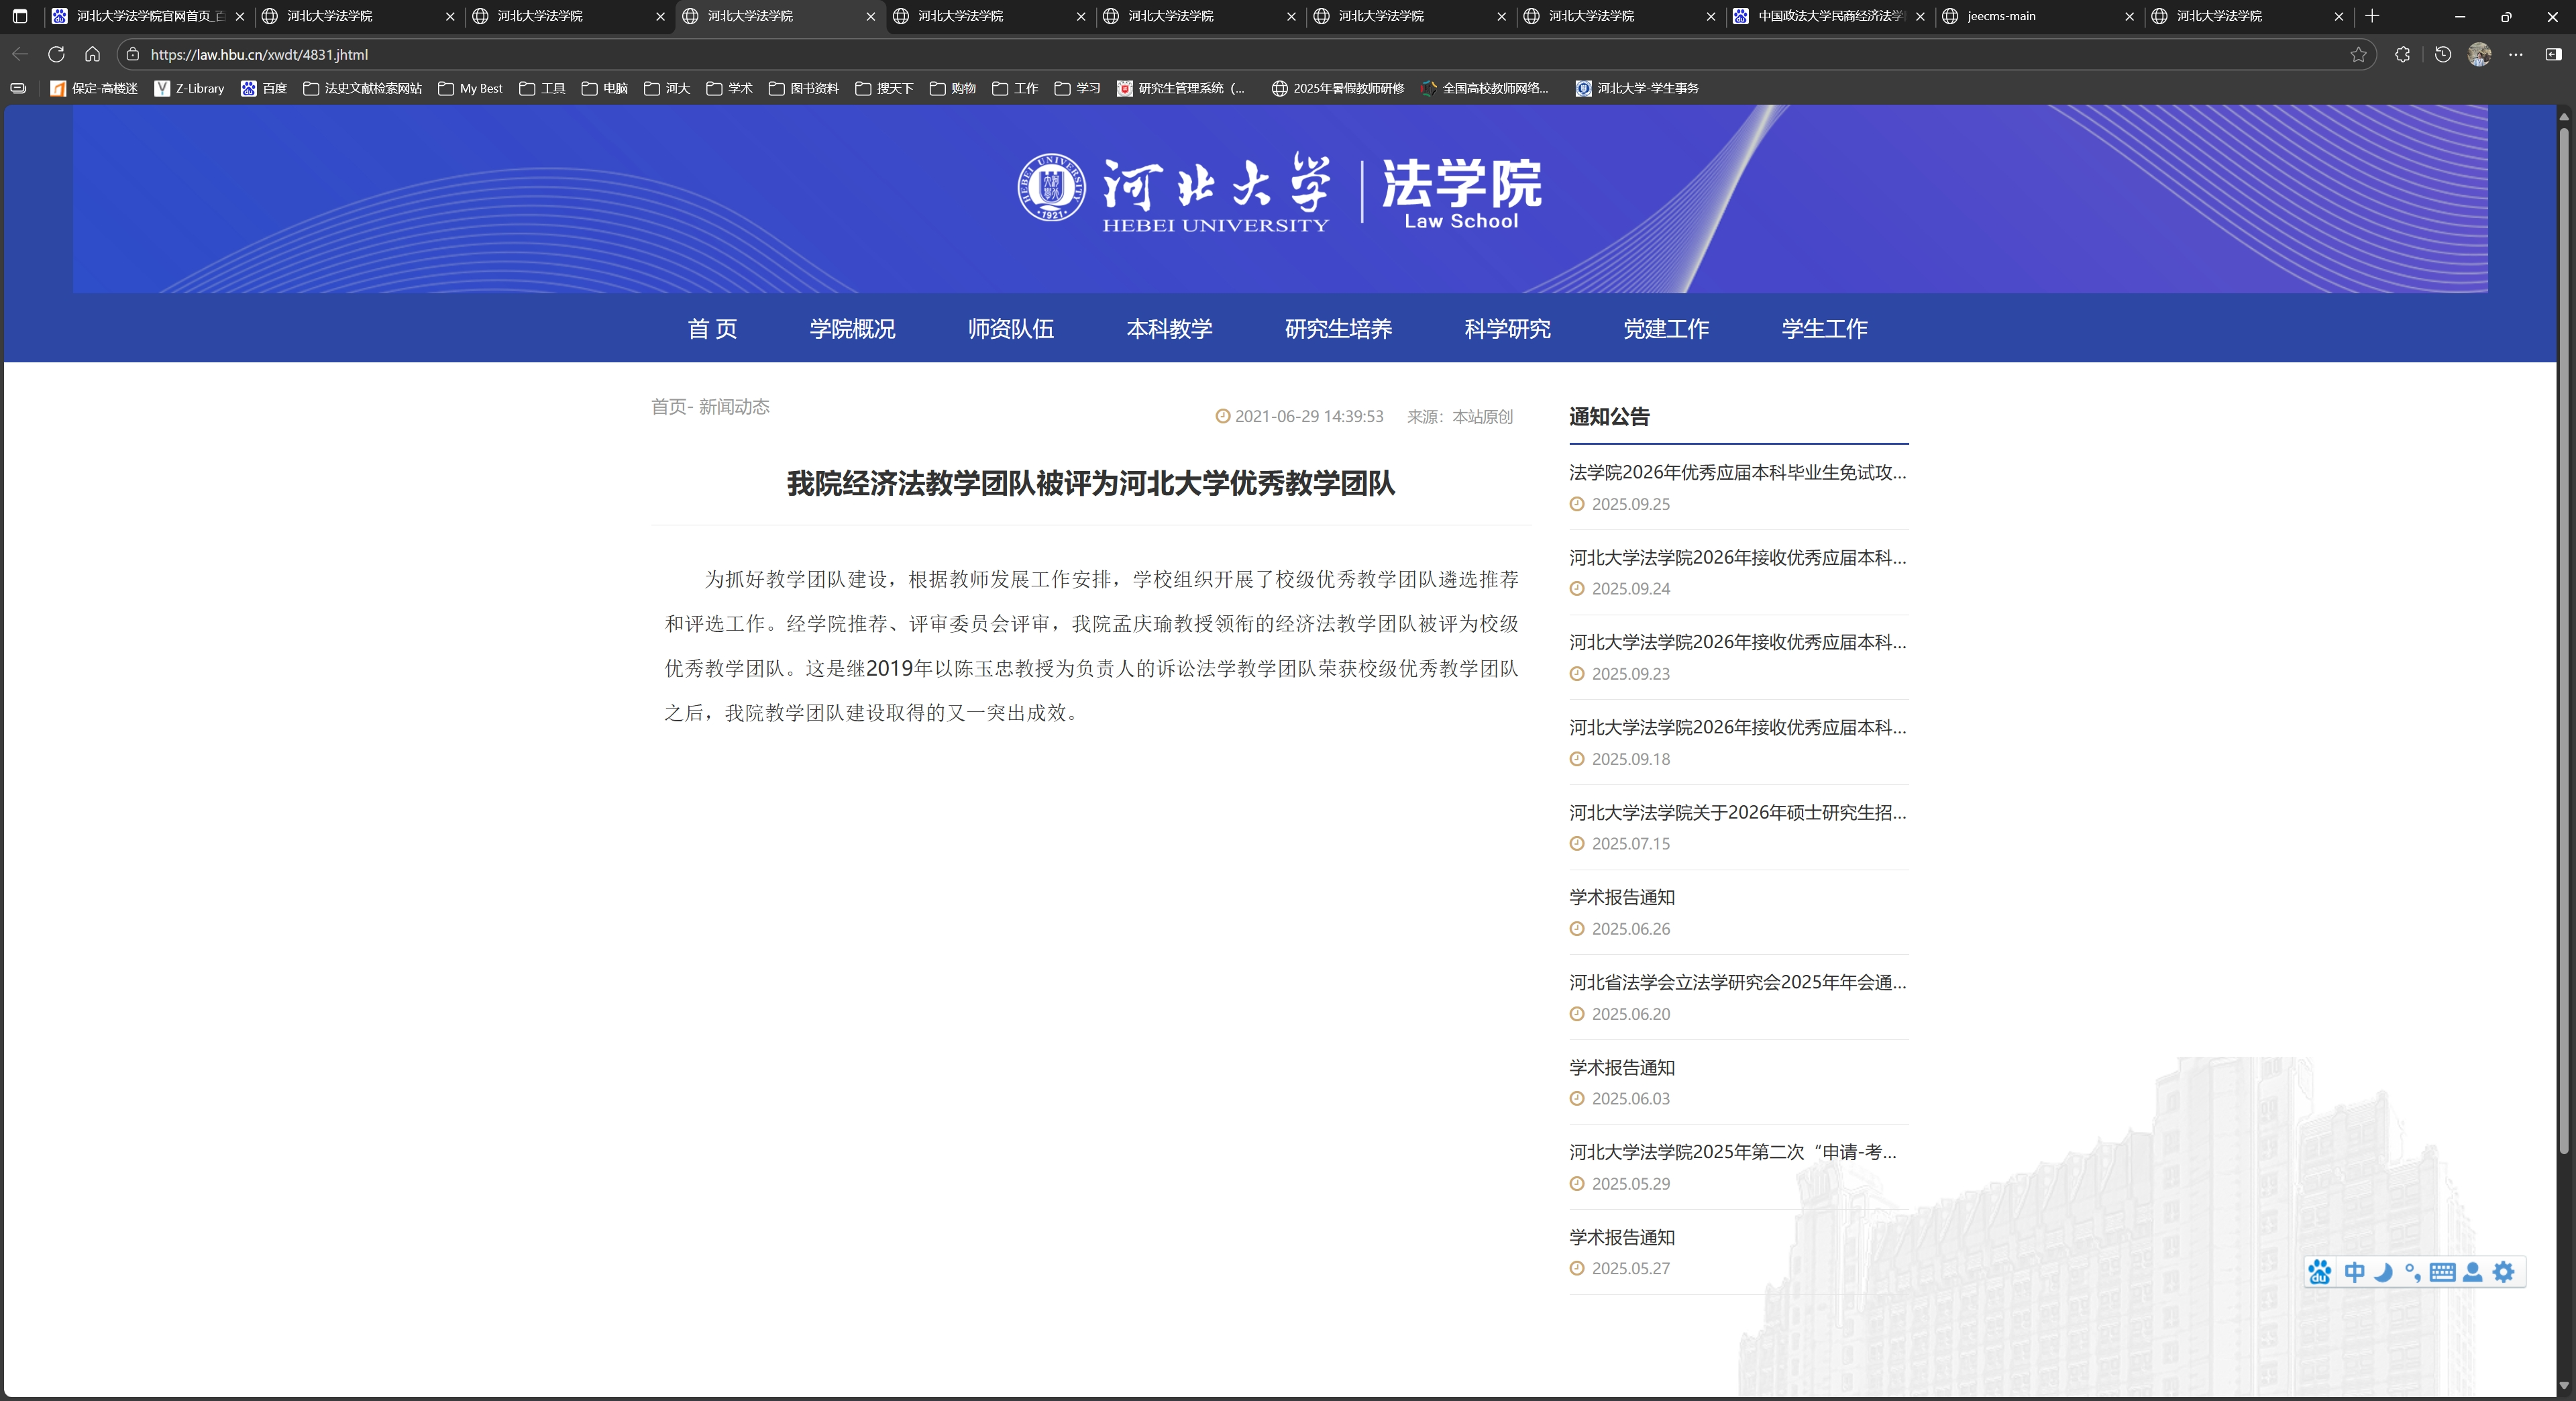Open the browser history clock icon
The image size is (2576, 1401).
(2442, 54)
